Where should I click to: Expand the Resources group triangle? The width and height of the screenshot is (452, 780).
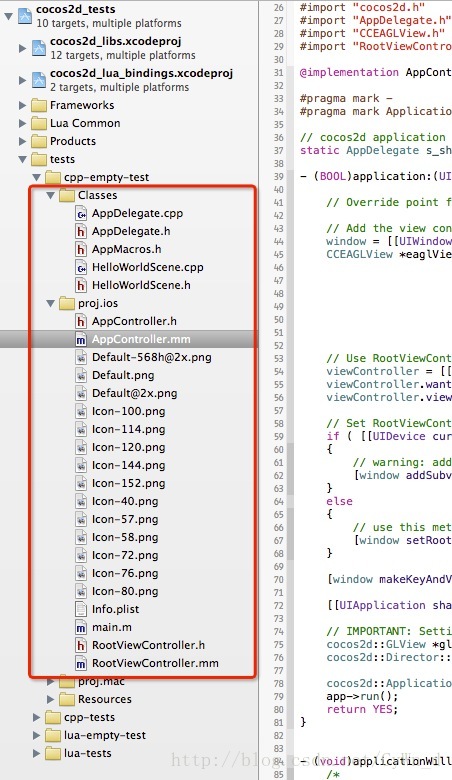click(50, 699)
